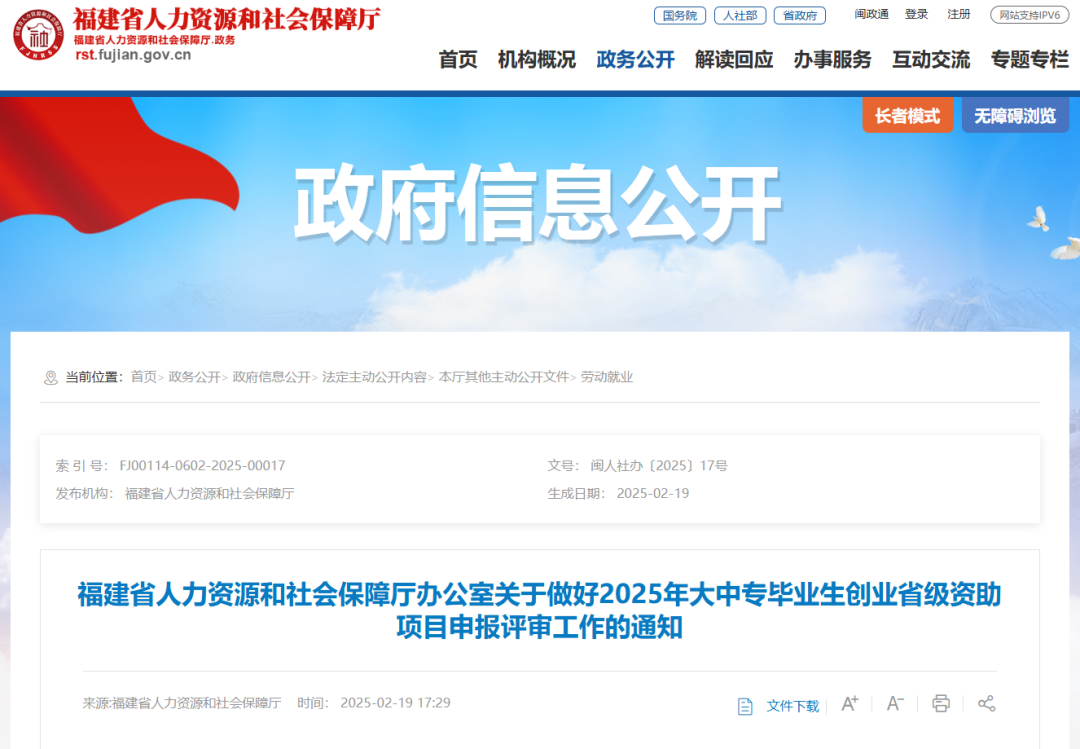Turn on 无障碍浏览 accessibility browsing
Screen dimensions: 1080x749
(1015, 115)
